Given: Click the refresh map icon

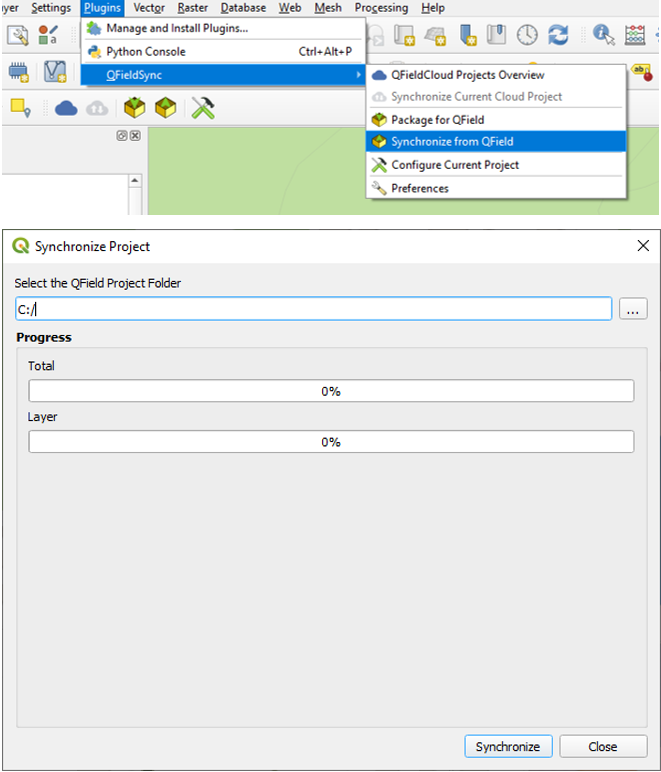Looking at the screenshot, I should coord(558,35).
